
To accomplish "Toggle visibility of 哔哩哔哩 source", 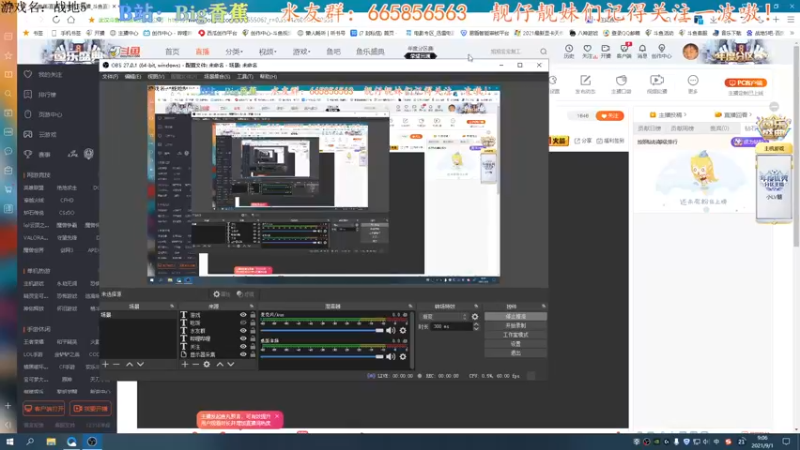I will [243, 338].
